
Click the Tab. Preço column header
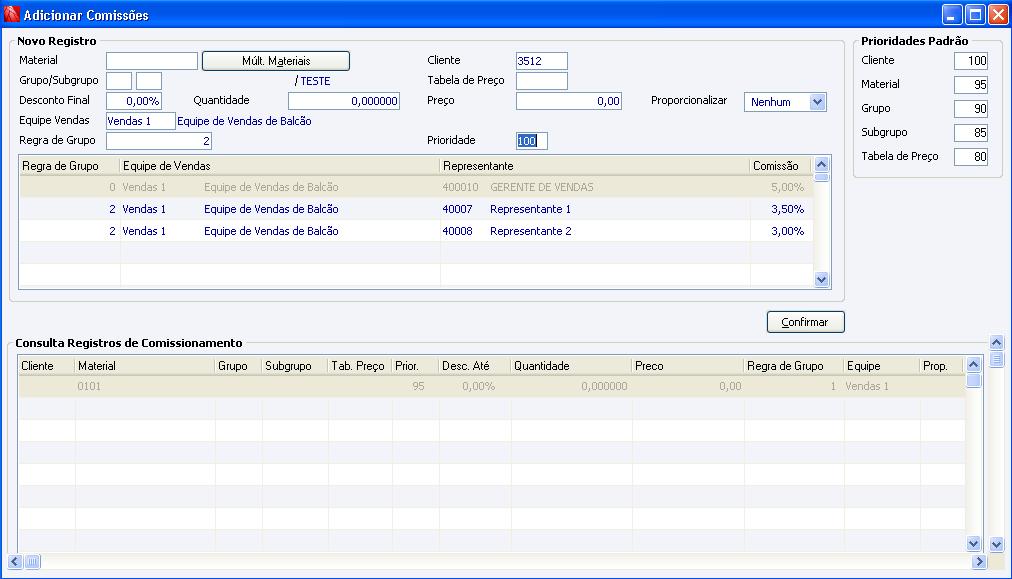click(360, 366)
